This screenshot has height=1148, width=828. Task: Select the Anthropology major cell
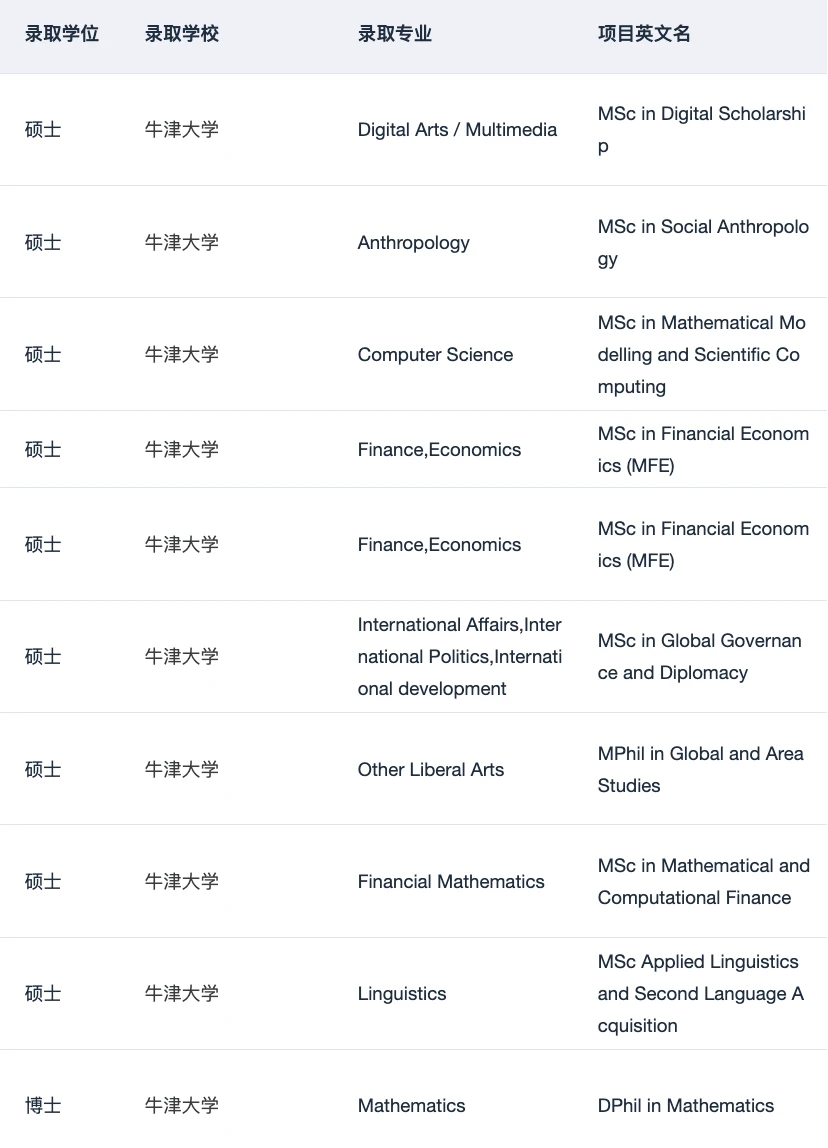[x=414, y=242]
